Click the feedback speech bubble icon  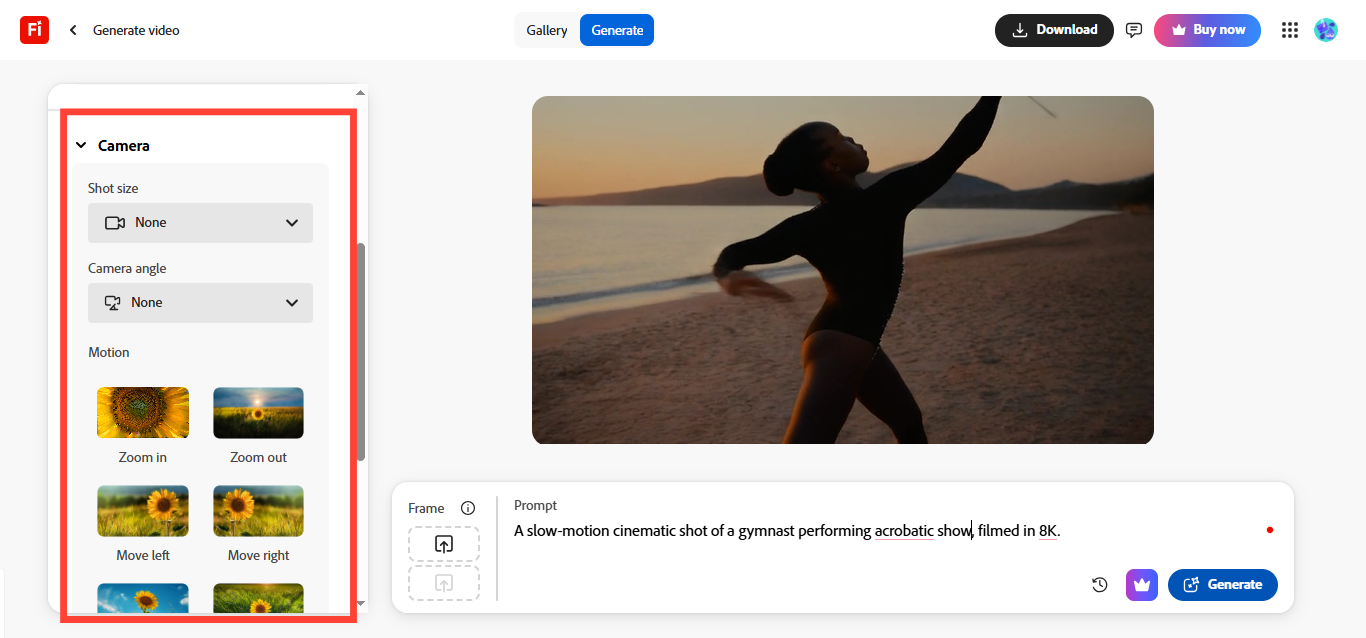point(1133,30)
